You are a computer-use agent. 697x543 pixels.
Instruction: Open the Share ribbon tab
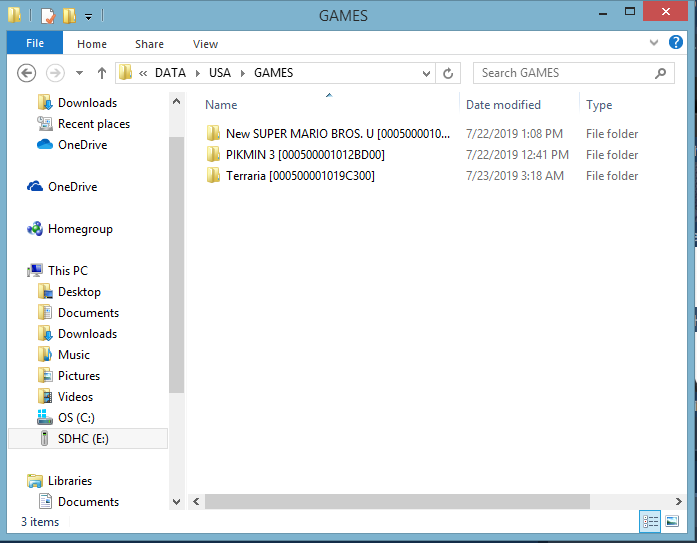click(149, 44)
